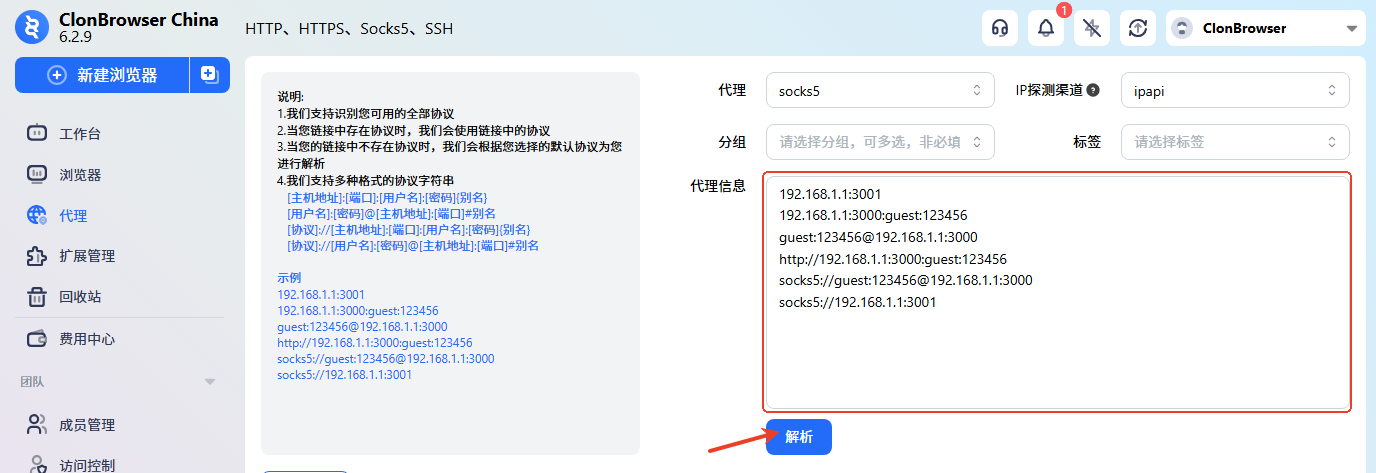Click the ClonBrowser logo icon

30,28
